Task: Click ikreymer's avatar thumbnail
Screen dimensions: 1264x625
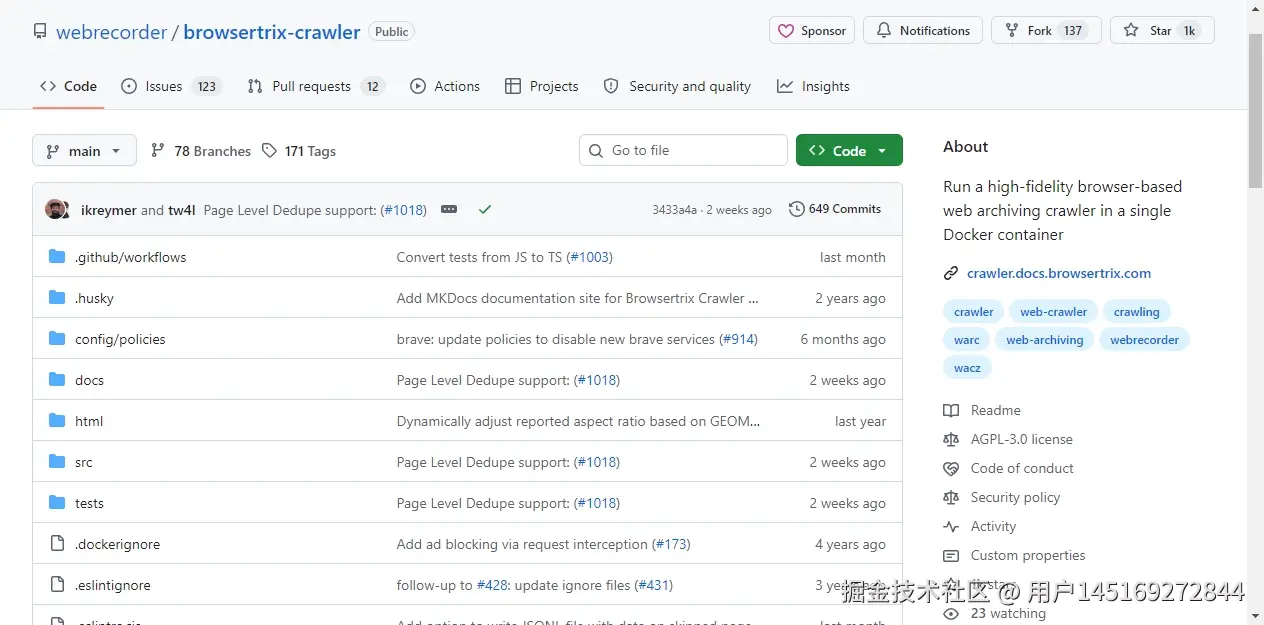Action: (x=57, y=210)
